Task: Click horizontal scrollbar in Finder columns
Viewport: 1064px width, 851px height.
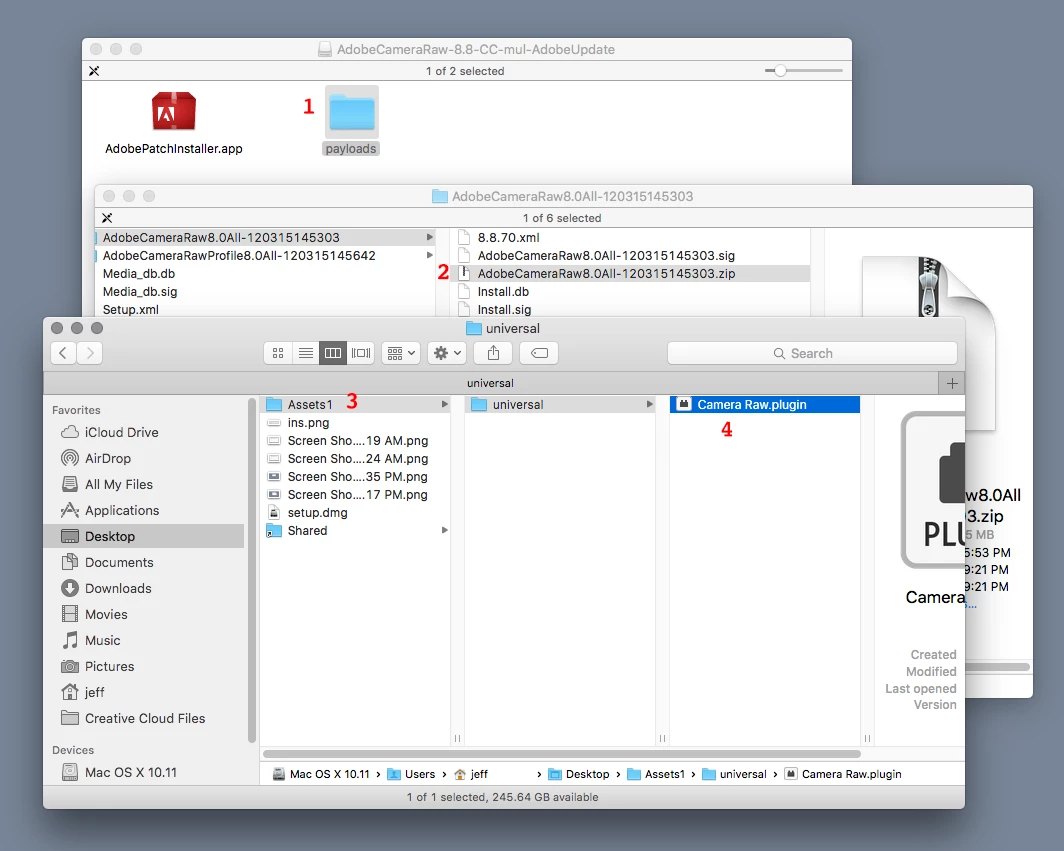Action: (x=562, y=754)
